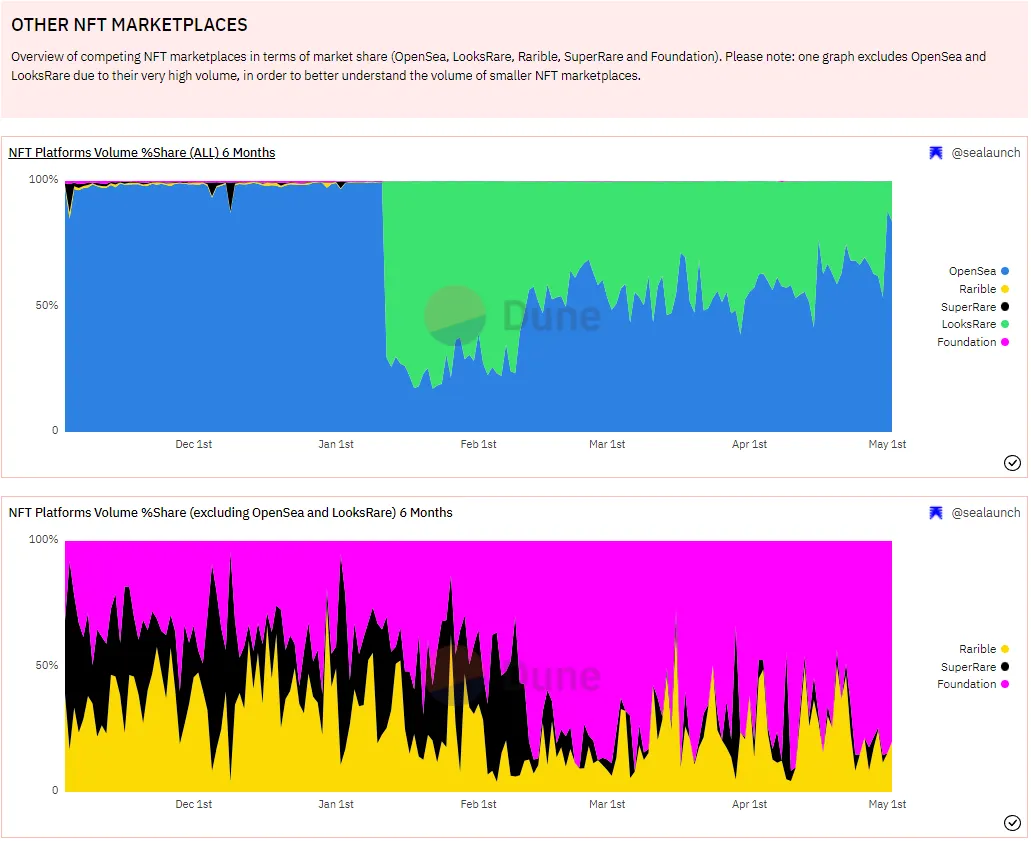1031x841 pixels.
Task: Open NFT Platforms Volume %Share (ALL) title link
Action: 141,153
